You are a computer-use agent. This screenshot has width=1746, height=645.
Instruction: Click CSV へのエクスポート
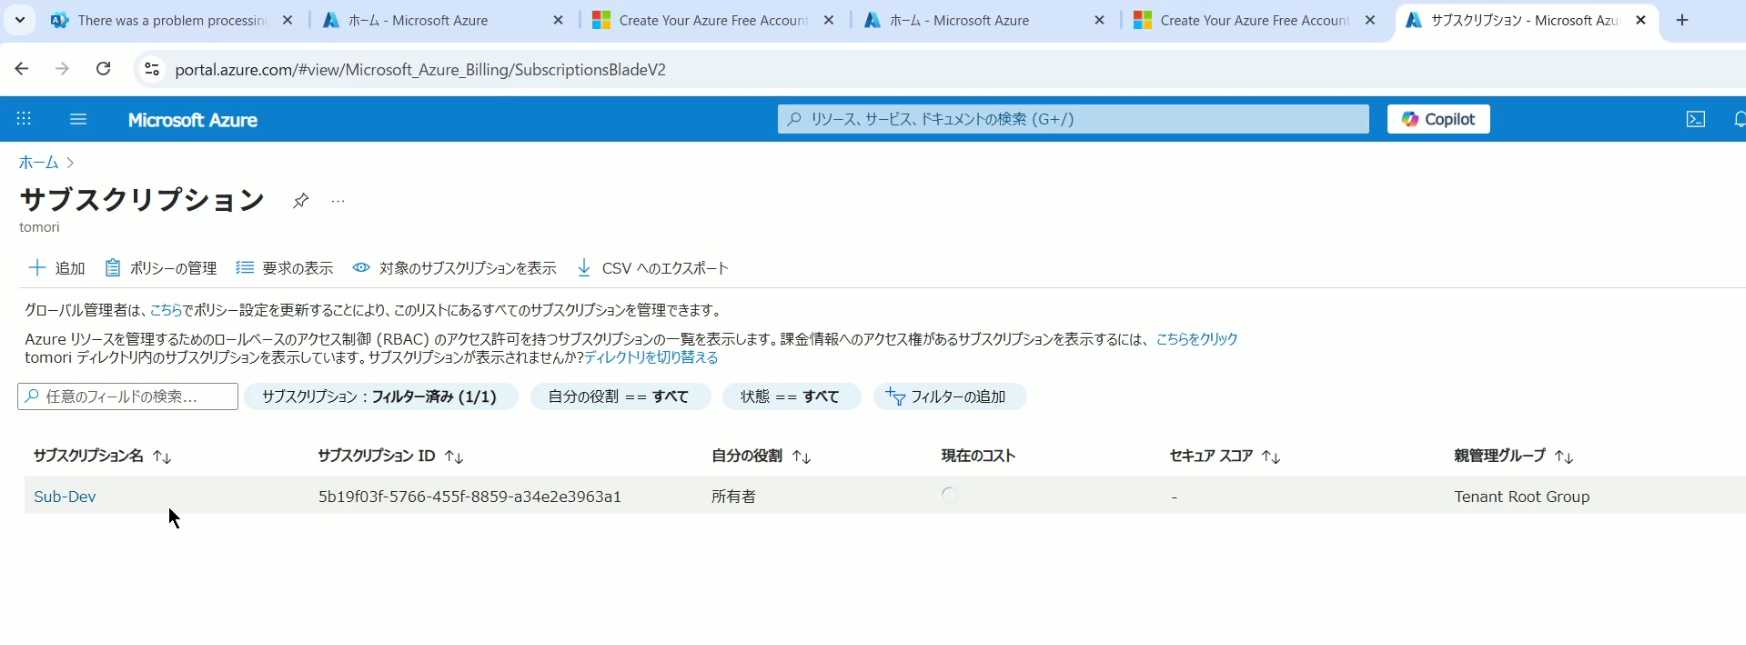pyautogui.click(x=653, y=268)
